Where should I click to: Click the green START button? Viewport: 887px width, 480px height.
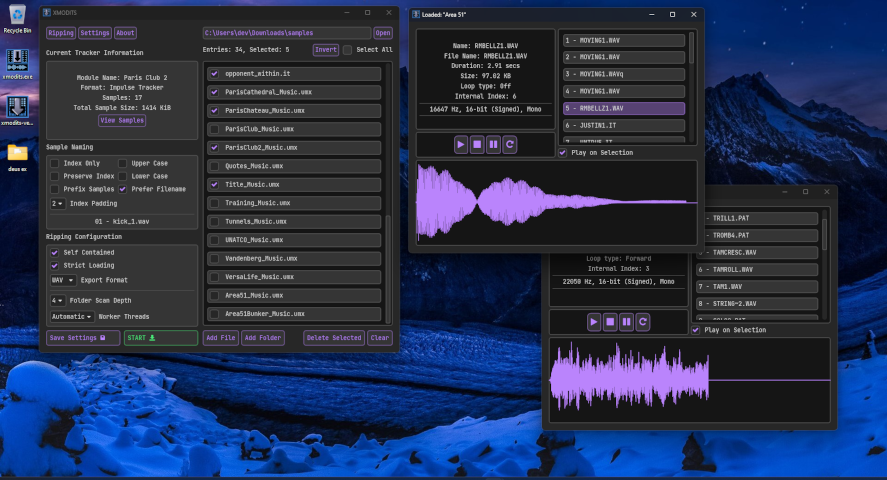pyautogui.click(x=160, y=338)
